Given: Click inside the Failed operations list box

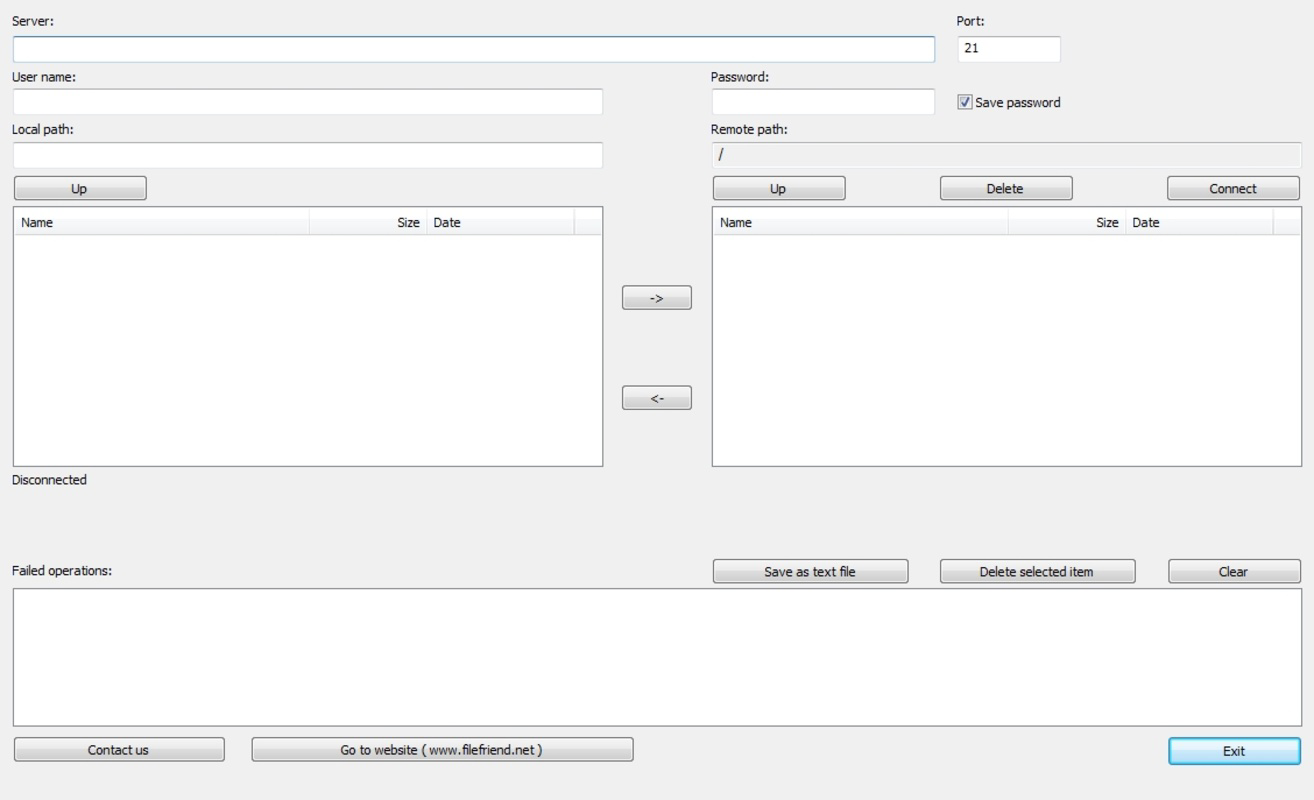Looking at the screenshot, I should (x=657, y=657).
